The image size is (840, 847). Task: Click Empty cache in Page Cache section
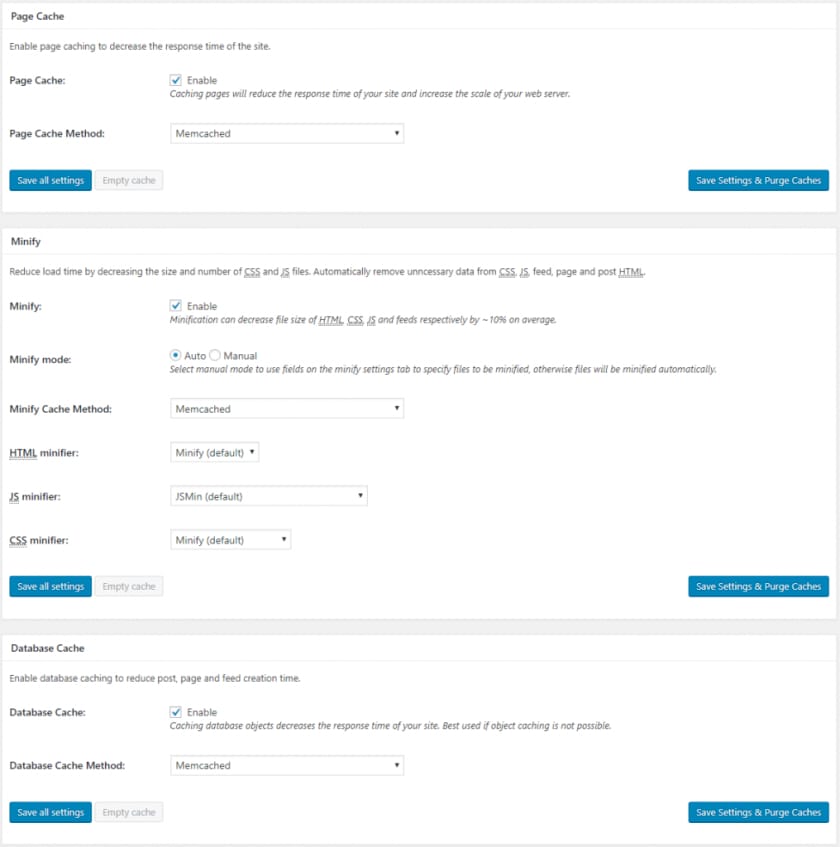tap(129, 181)
